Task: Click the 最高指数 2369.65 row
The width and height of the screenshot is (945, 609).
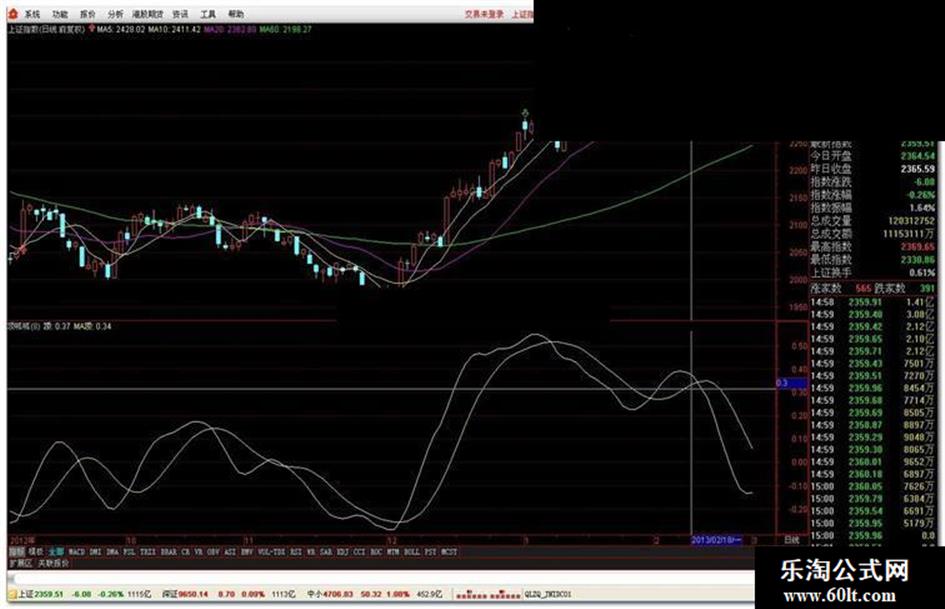Action: [x=872, y=247]
